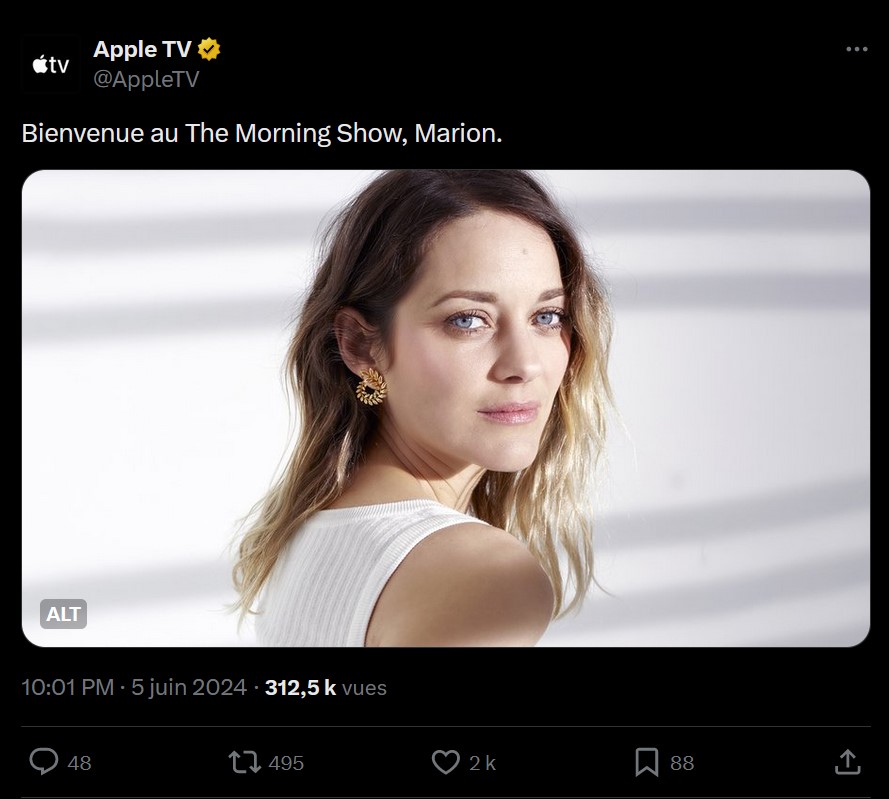Click the reply count 48
The image size is (889, 799).
coord(79,763)
